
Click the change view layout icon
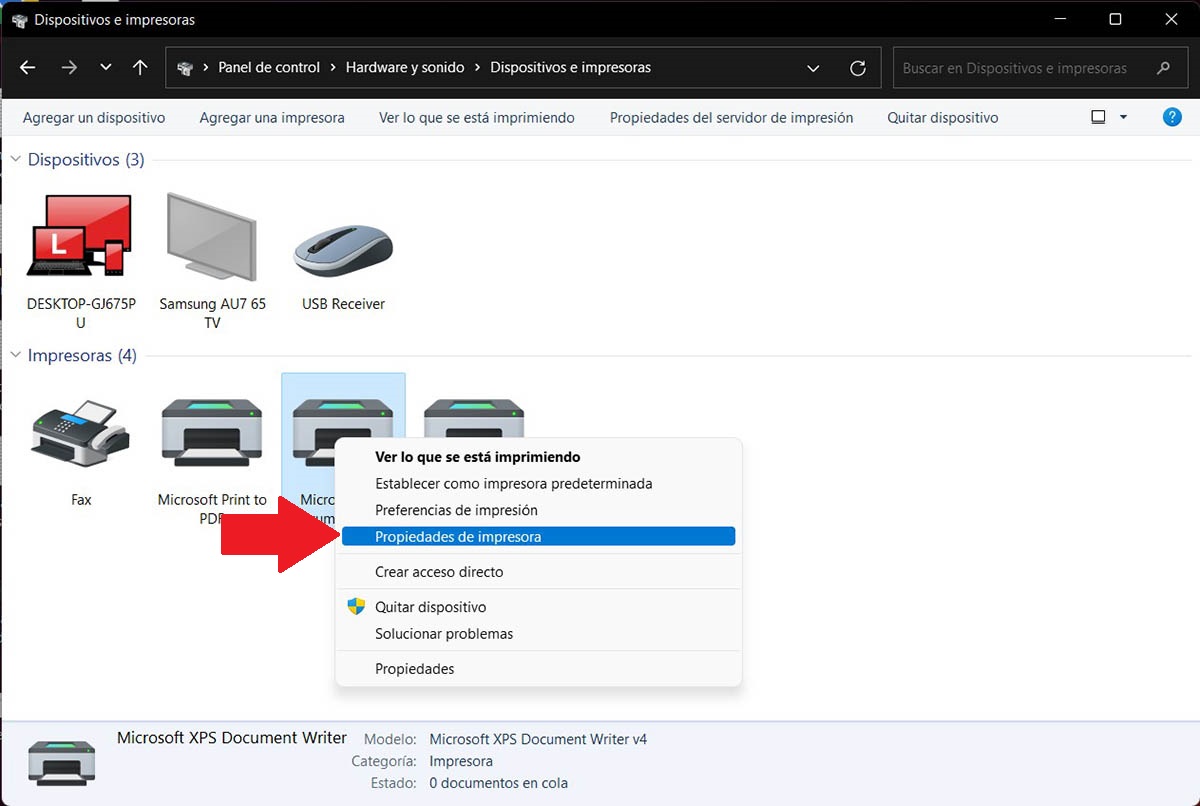1098,117
